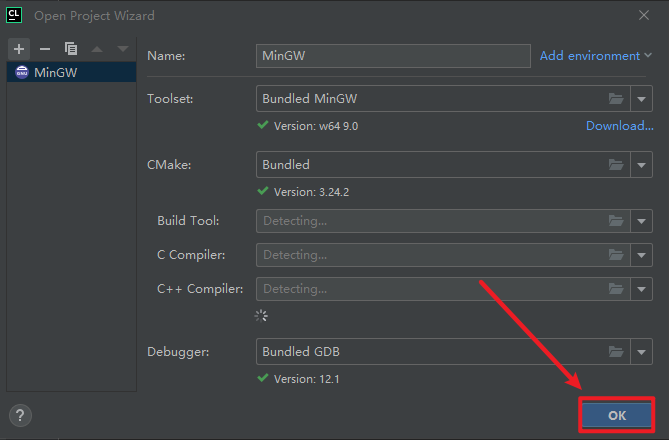The height and width of the screenshot is (440, 669).
Task: Expand Toolset dropdown arrow
Action: pos(641,99)
